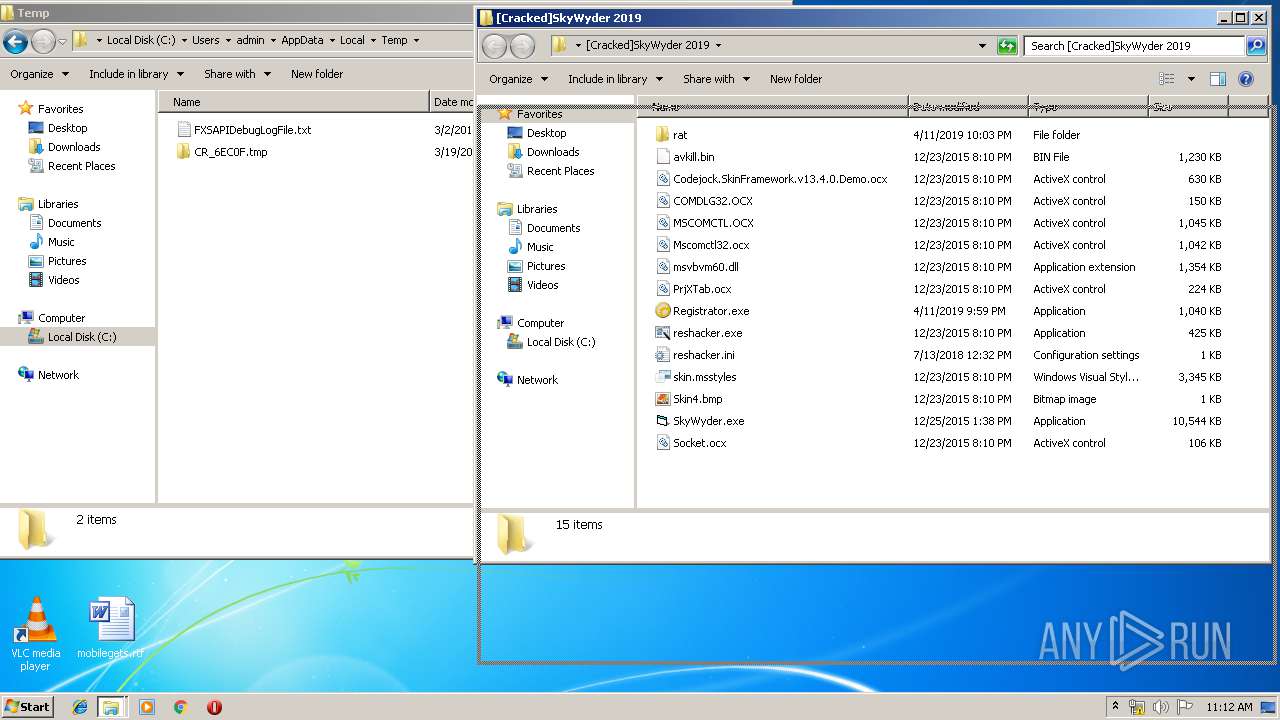1280x720 pixels.
Task: Select the SkyWyder.exe application icon
Action: pyautogui.click(x=662, y=421)
